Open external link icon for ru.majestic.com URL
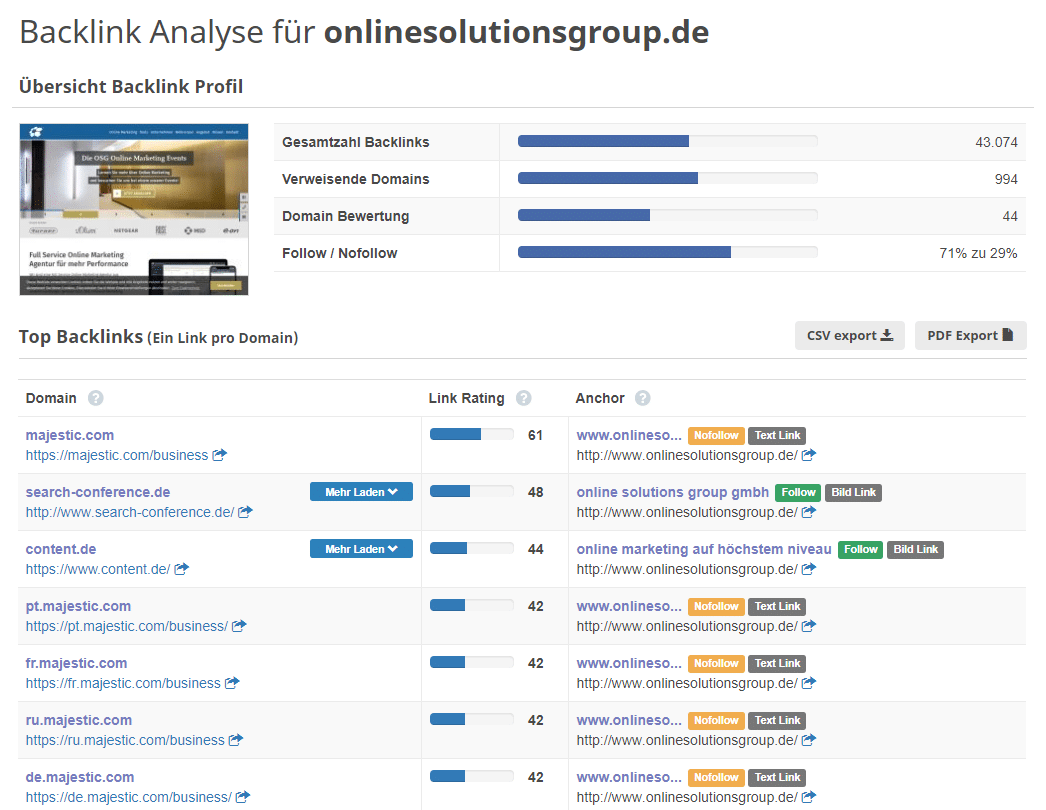Screen dimensions: 1046x810 coord(235,740)
